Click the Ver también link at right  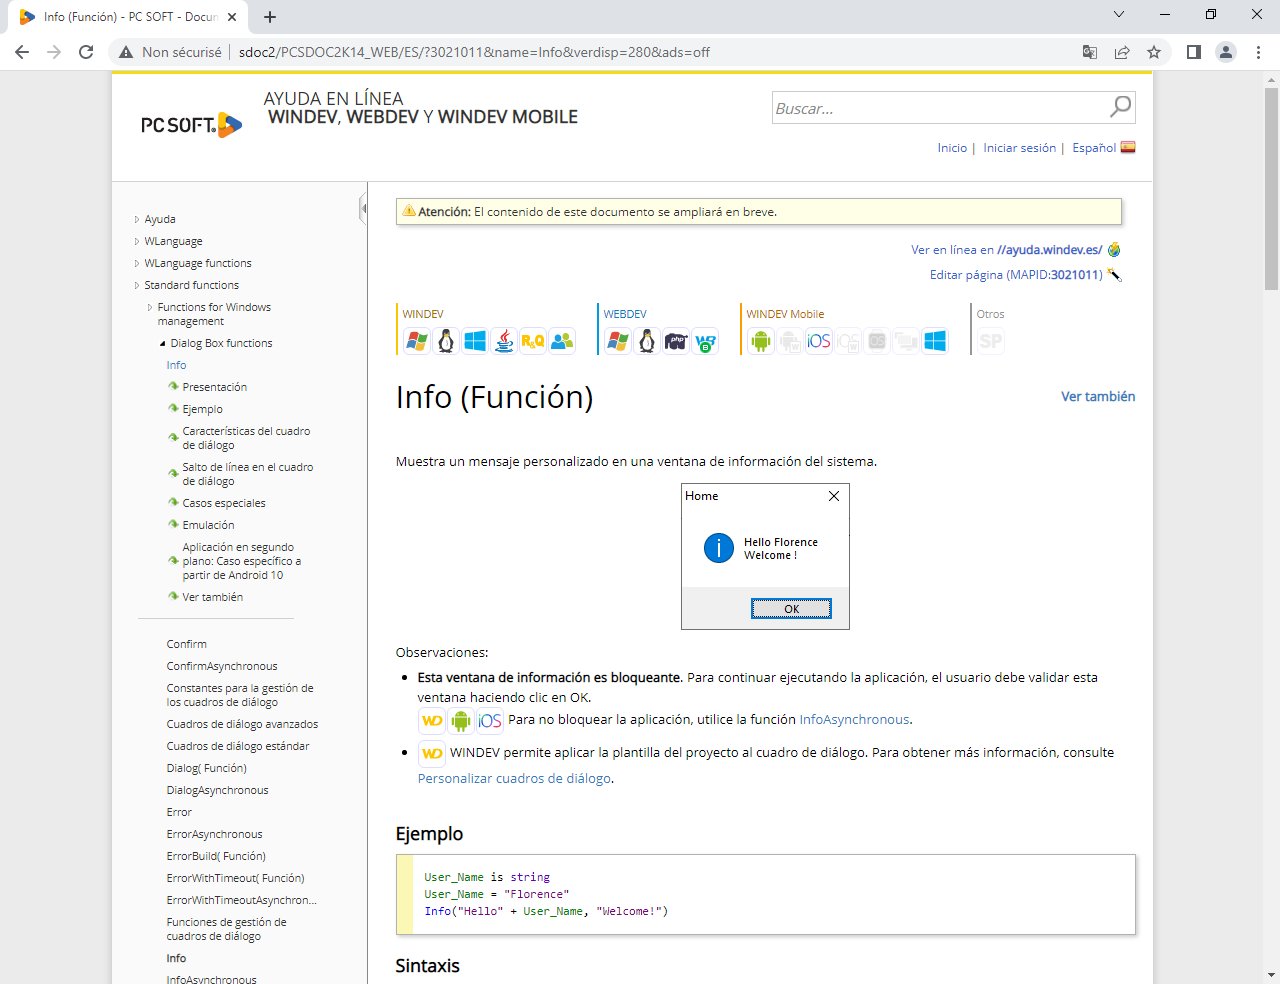click(1098, 397)
